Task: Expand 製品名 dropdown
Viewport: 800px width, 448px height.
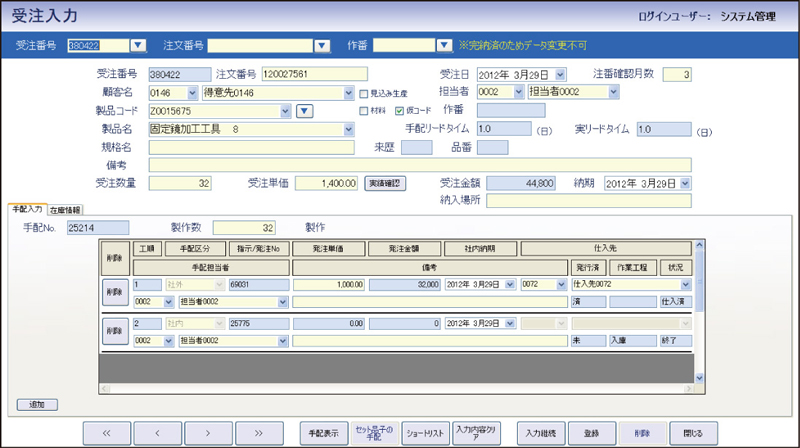Action: tap(348, 129)
